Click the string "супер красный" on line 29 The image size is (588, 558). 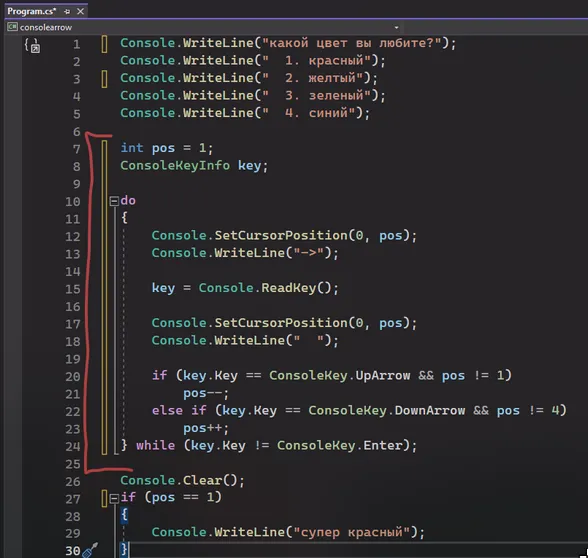[351, 532]
